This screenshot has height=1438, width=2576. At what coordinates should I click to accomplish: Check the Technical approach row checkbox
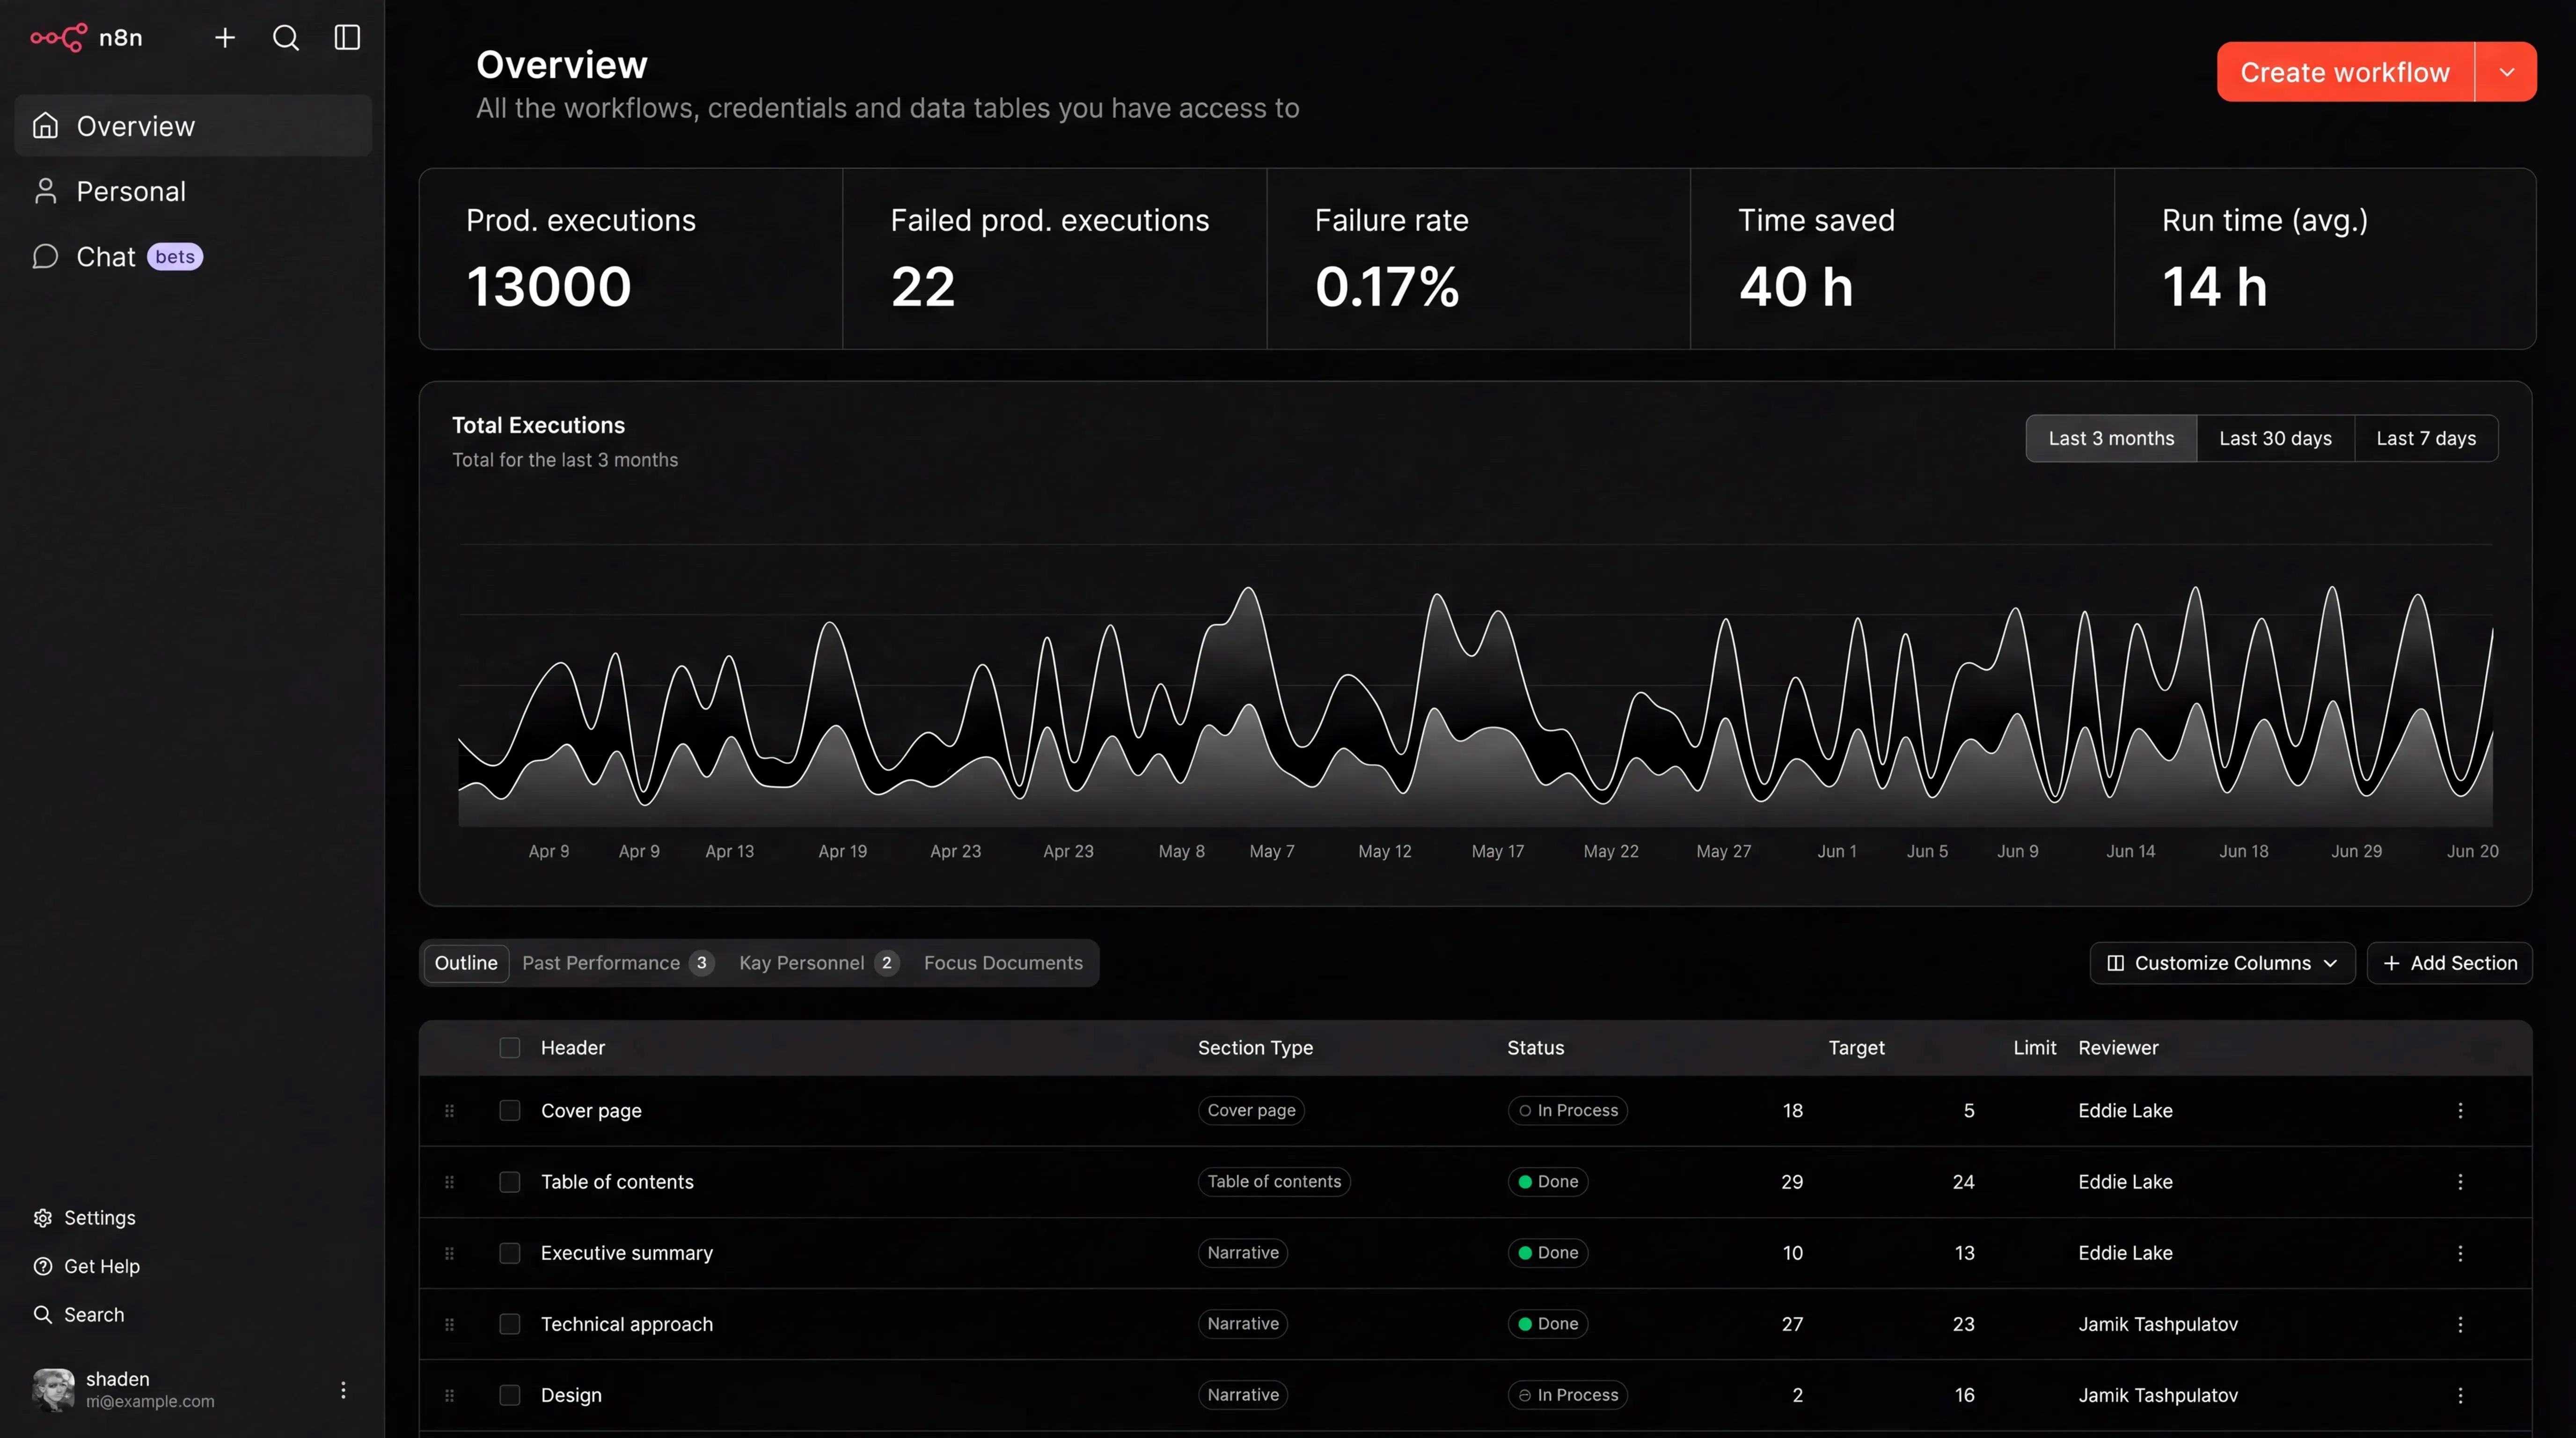(x=509, y=1324)
